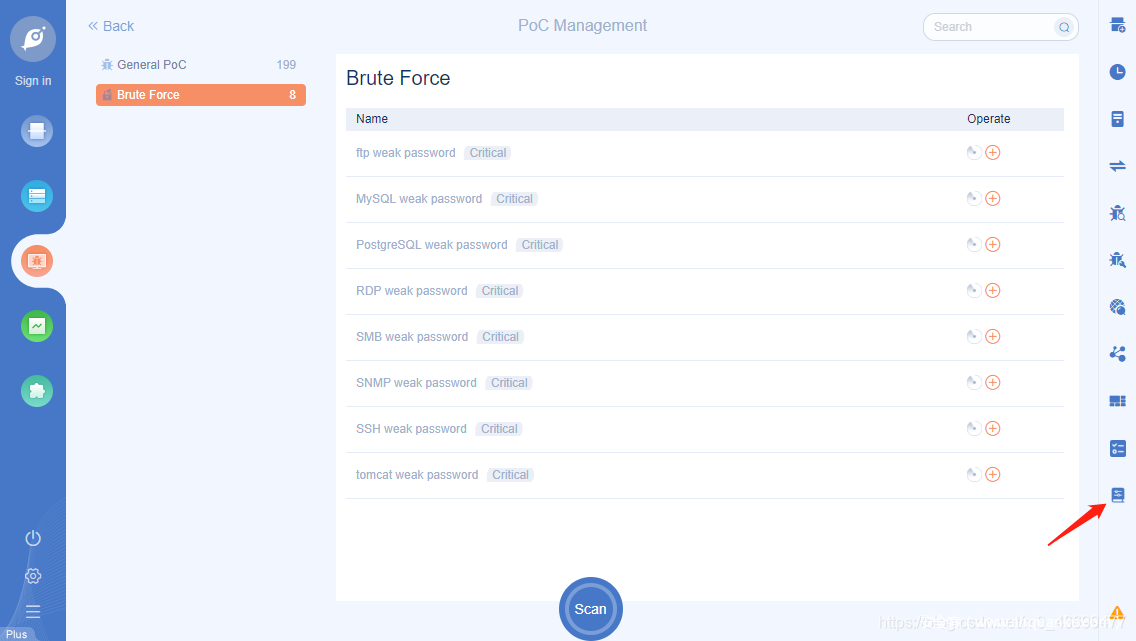
Task: Click Sign in below the logo
Action: tap(33, 81)
